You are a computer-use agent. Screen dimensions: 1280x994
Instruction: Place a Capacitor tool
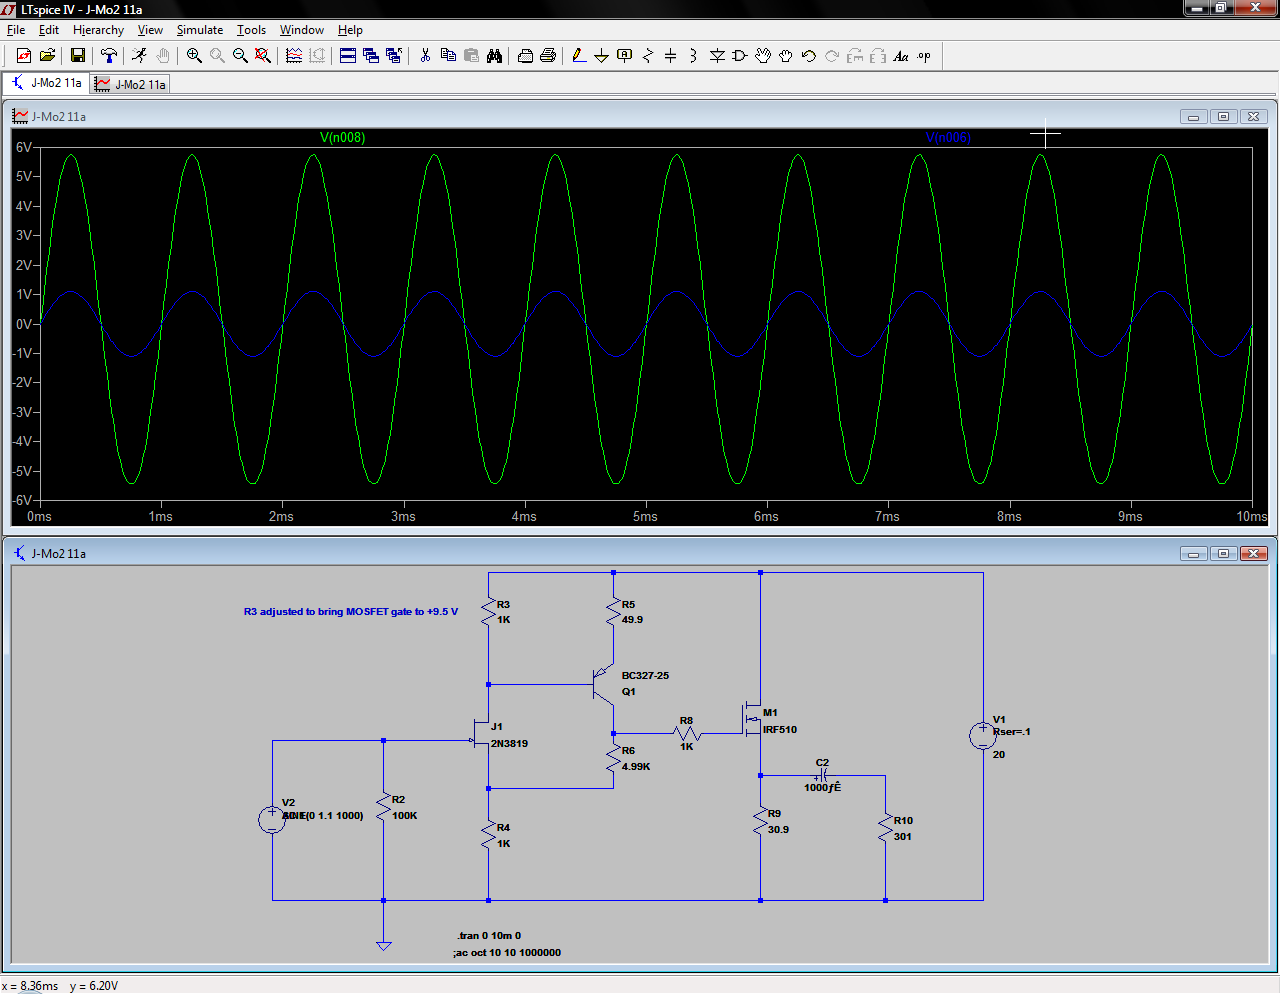pos(671,56)
